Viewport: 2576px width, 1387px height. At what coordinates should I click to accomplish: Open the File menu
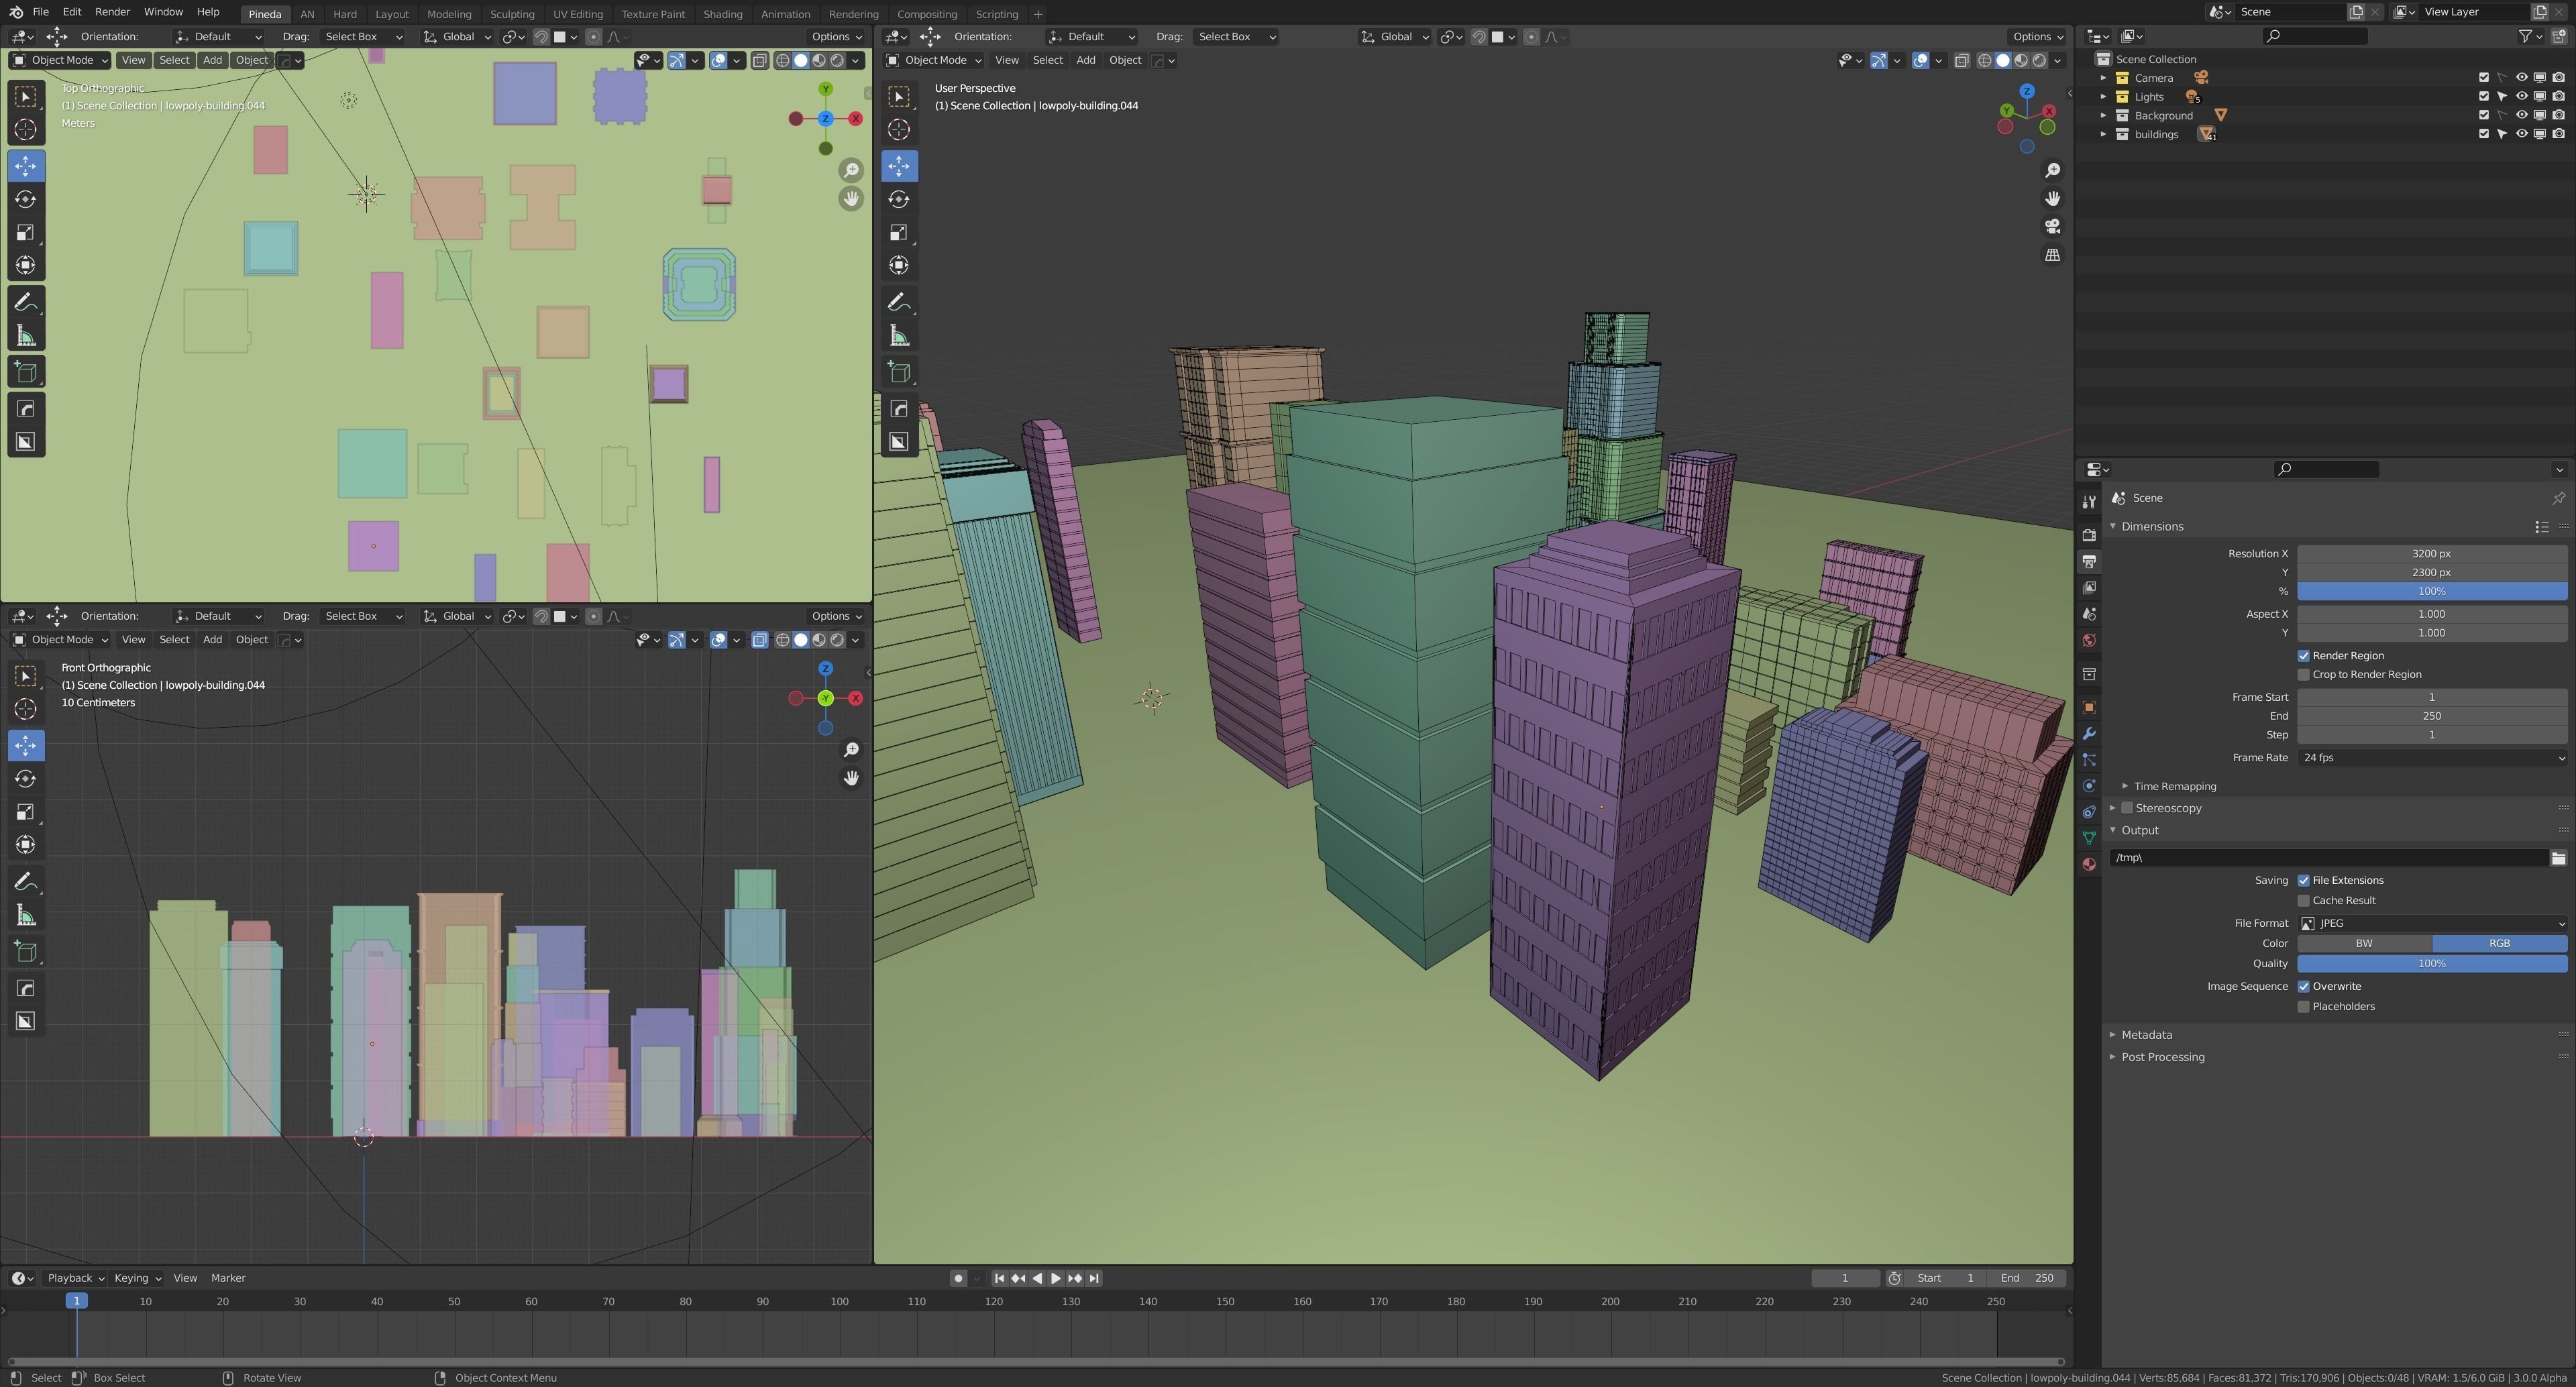[41, 12]
